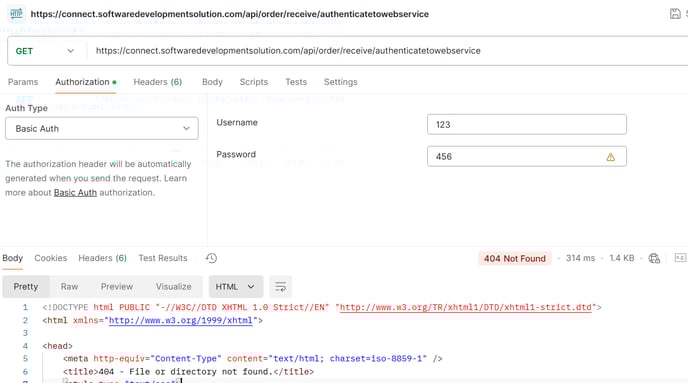The width and height of the screenshot is (688, 383).
Task: Click the HTTP request type icon
Action: coord(16,14)
